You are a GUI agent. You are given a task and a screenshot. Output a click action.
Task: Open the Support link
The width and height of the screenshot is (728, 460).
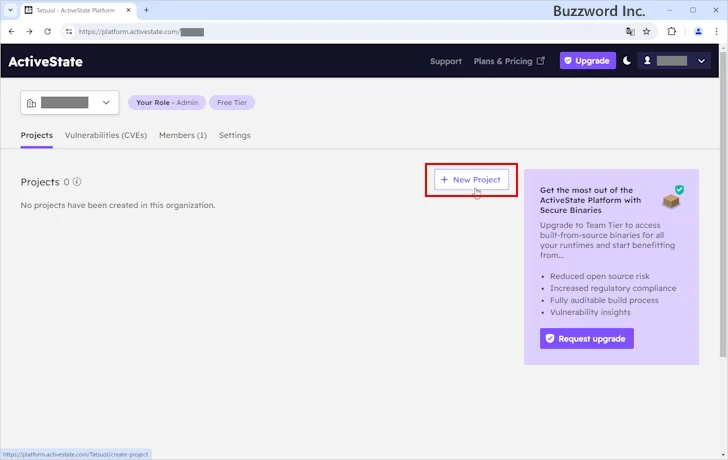tap(446, 61)
